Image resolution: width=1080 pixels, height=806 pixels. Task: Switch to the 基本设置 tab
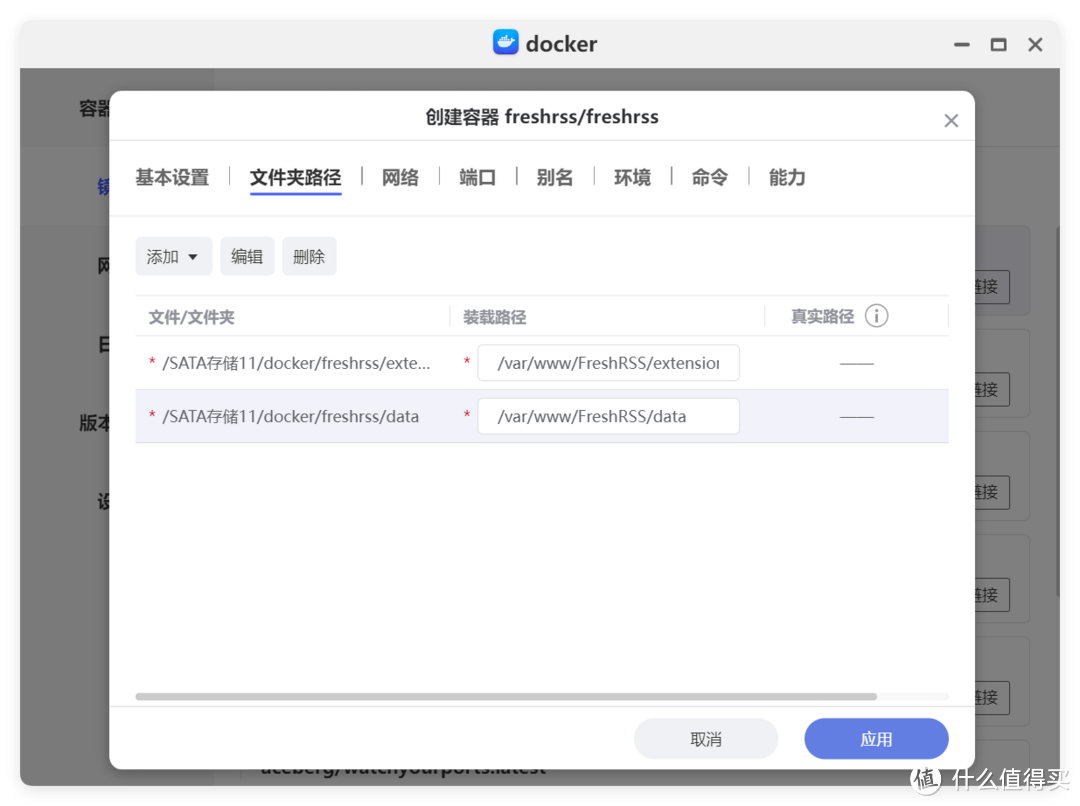pyautogui.click(x=172, y=177)
